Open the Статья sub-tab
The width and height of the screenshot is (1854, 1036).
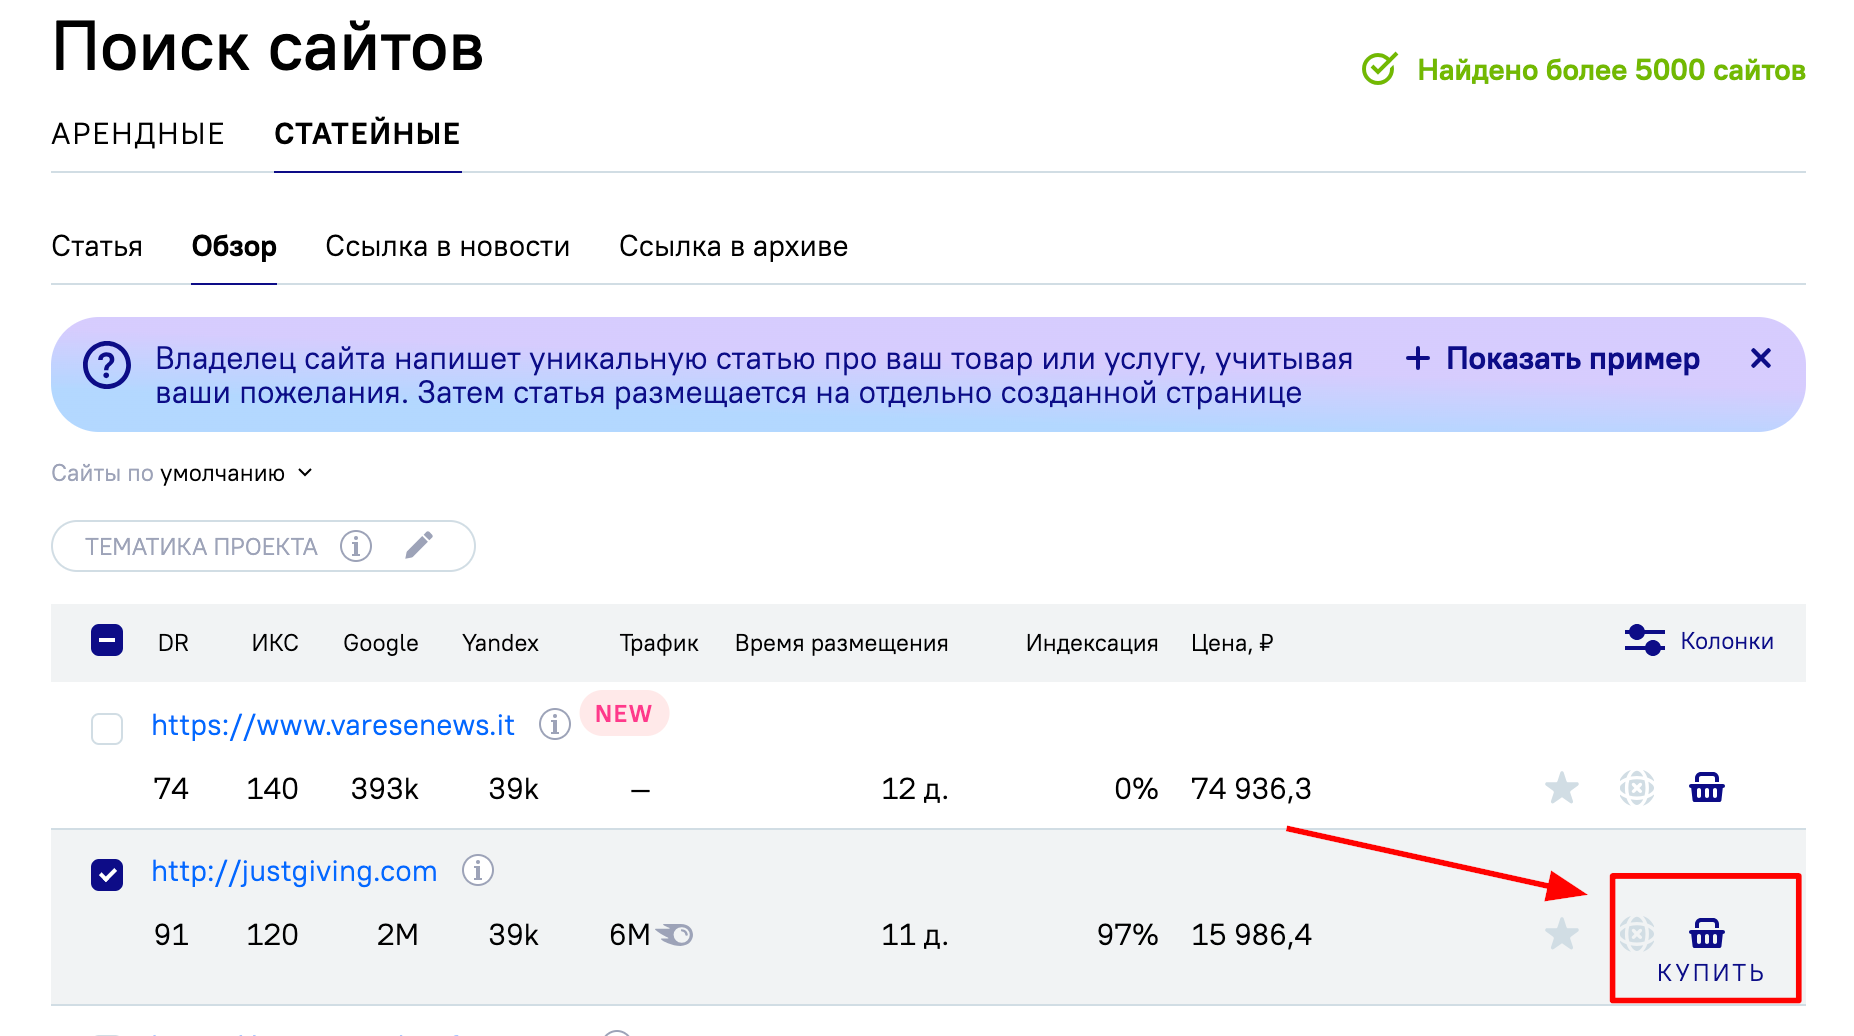pos(97,246)
